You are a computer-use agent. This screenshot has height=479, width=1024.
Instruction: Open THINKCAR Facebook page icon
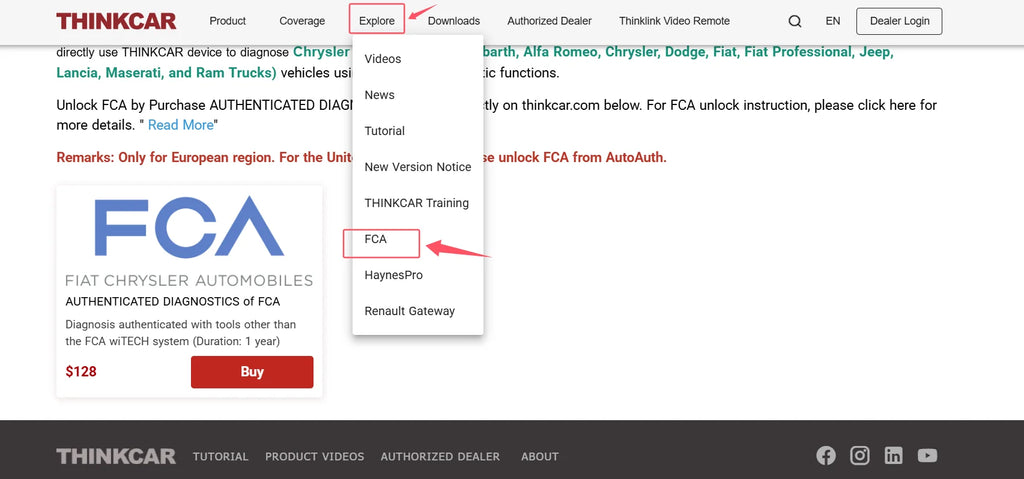[x=826, y=456]
